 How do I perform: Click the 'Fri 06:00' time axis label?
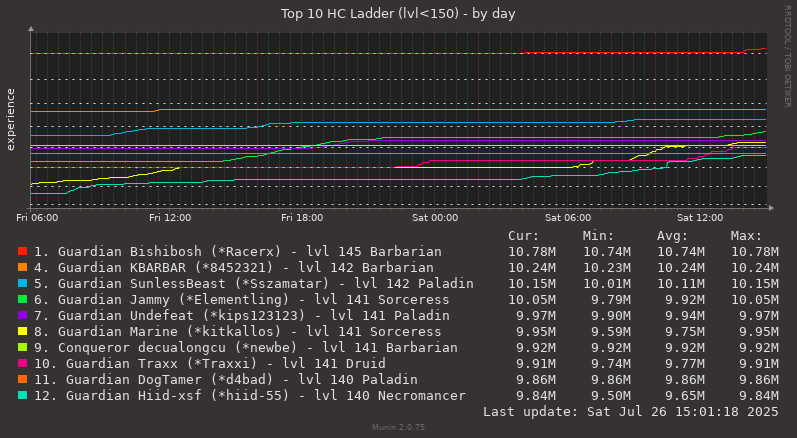pos(37,217)
